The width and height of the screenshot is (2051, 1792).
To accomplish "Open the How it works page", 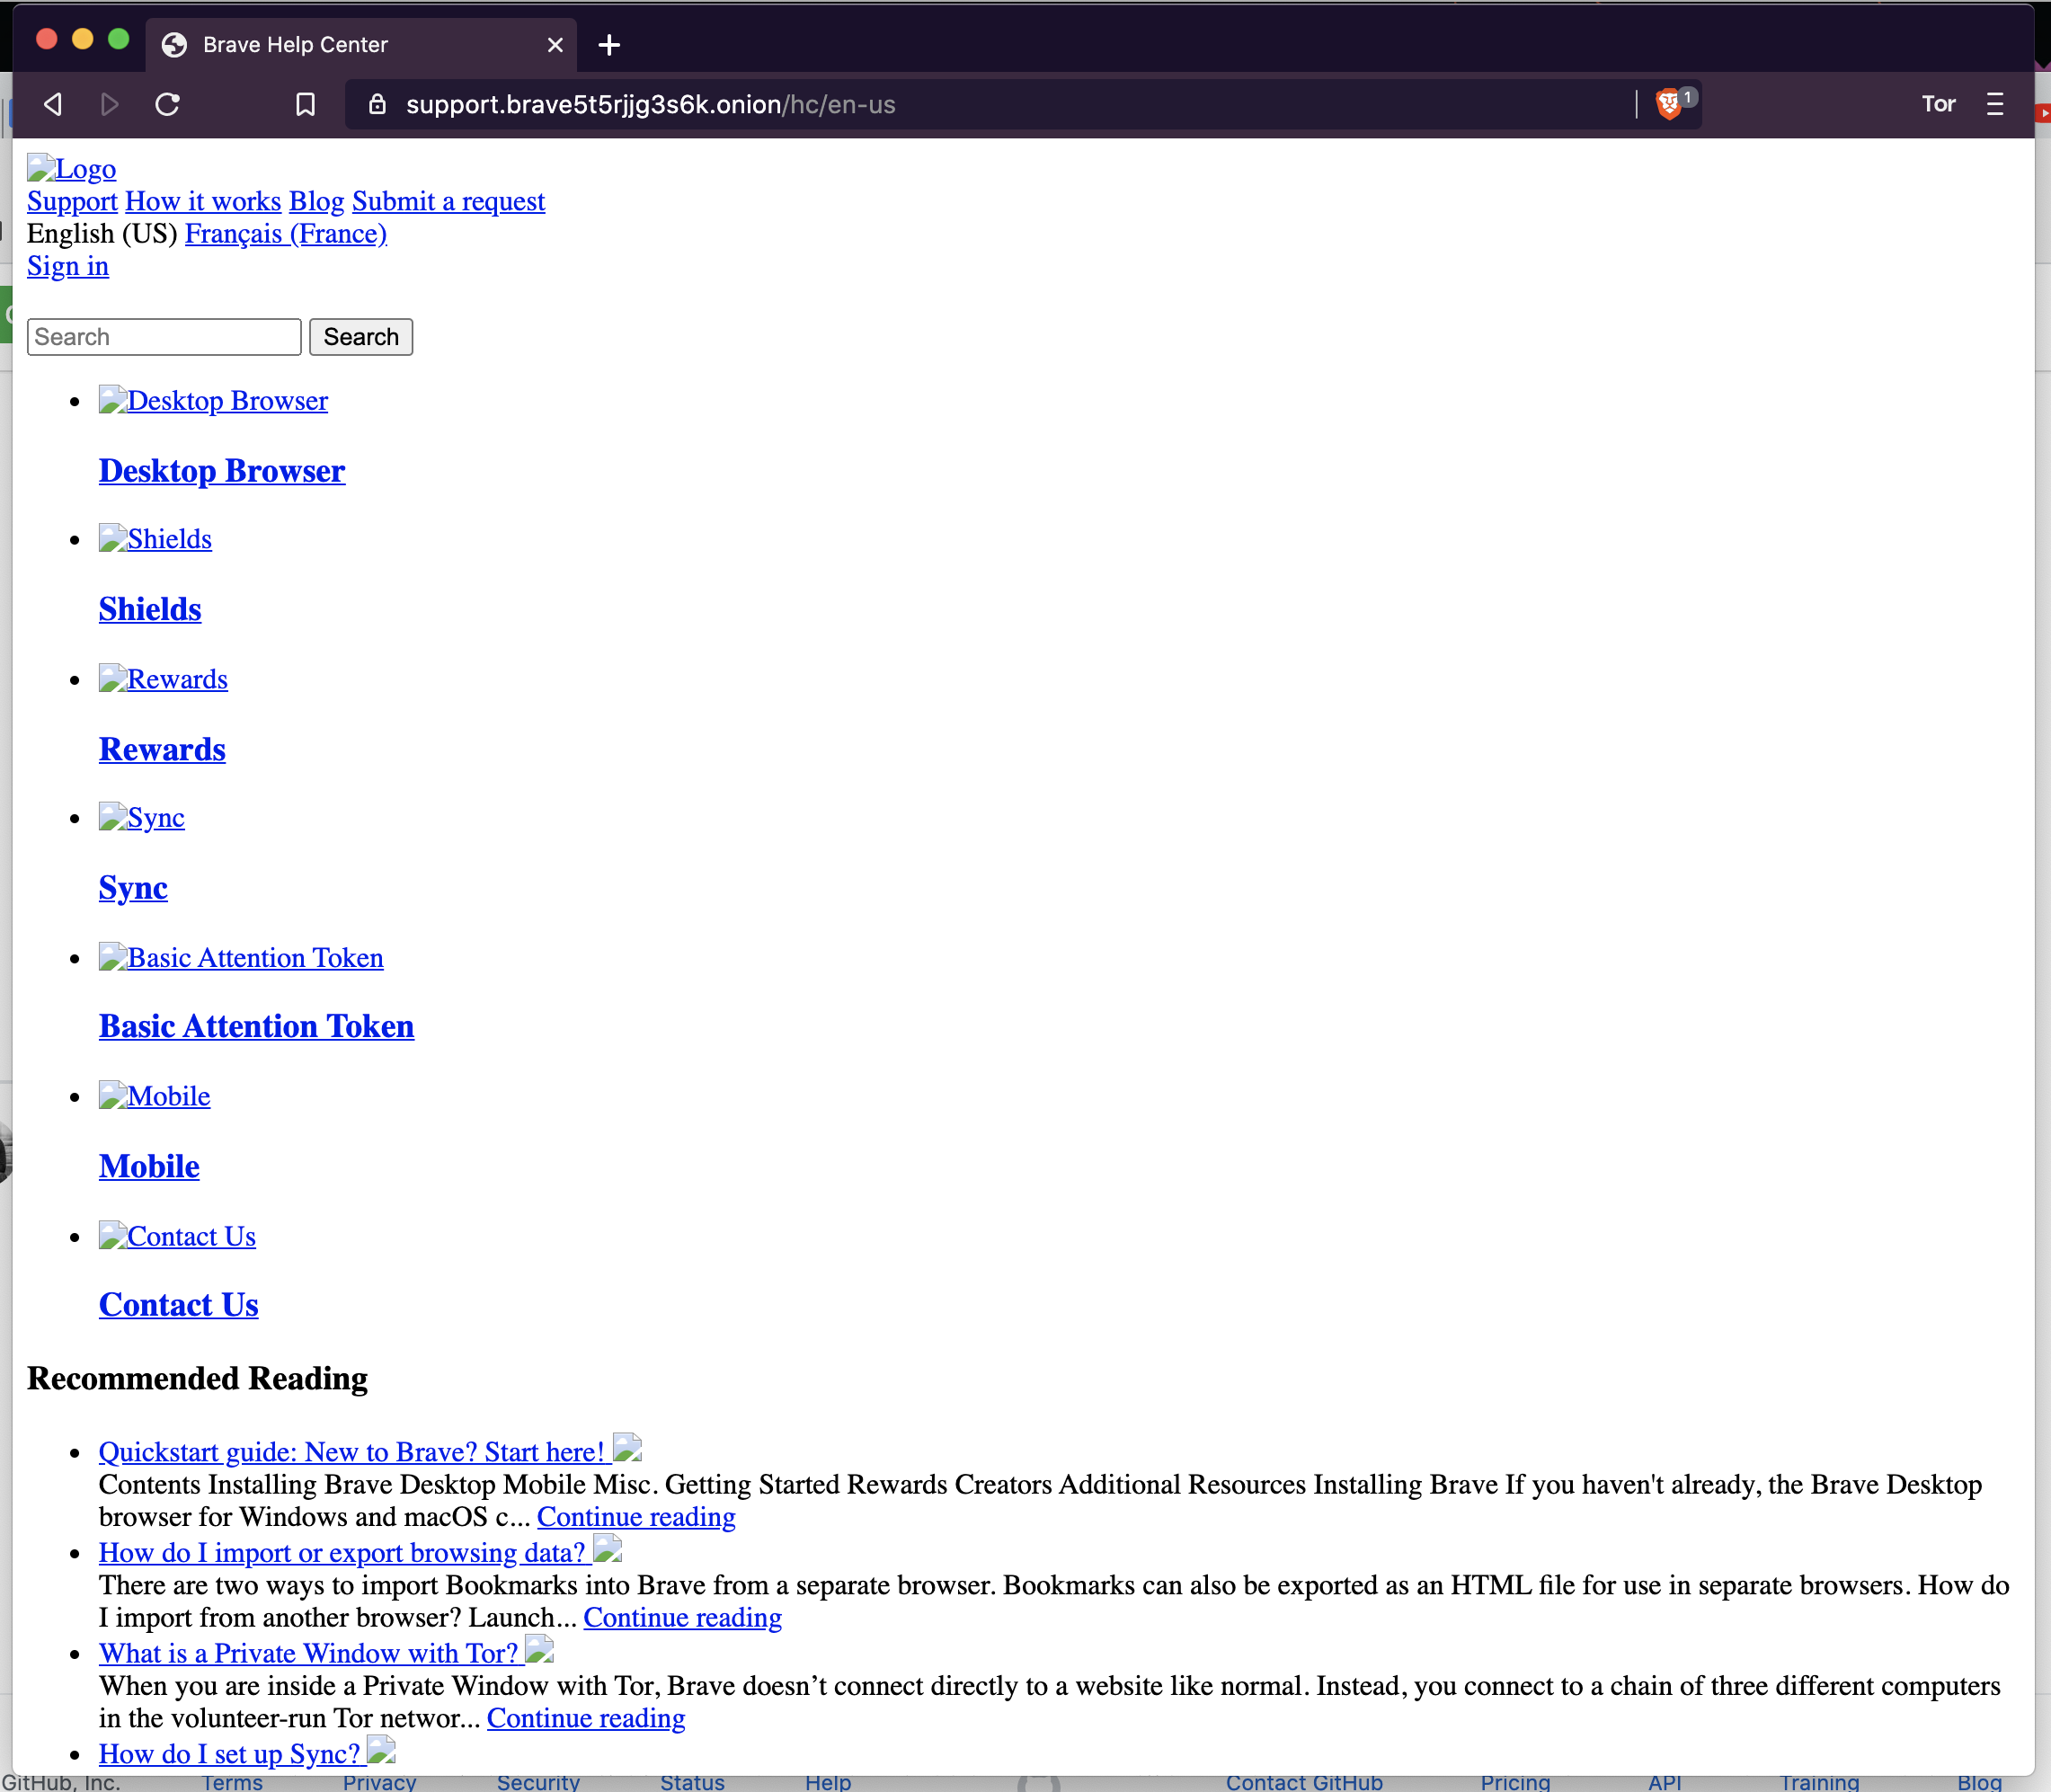I will point(202,201).
